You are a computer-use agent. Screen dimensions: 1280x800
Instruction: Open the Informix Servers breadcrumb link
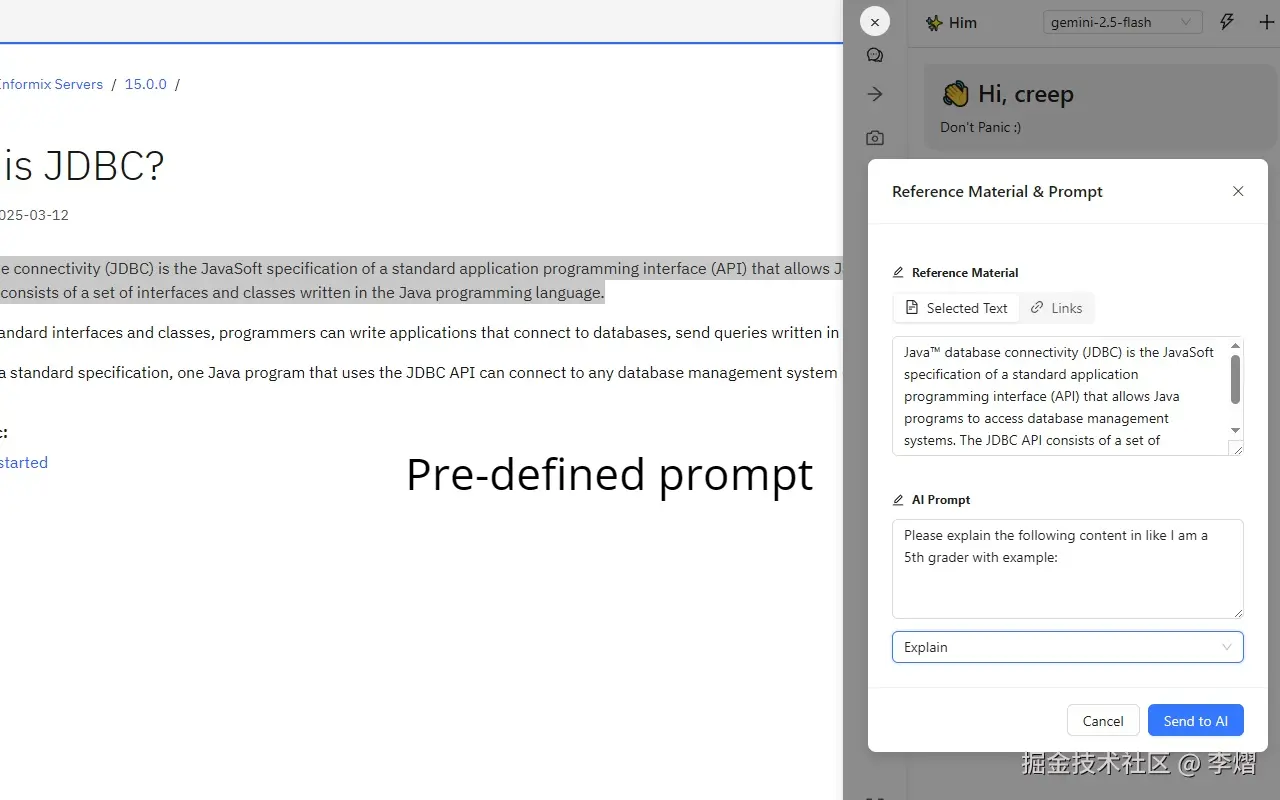(x=51, y=84)
